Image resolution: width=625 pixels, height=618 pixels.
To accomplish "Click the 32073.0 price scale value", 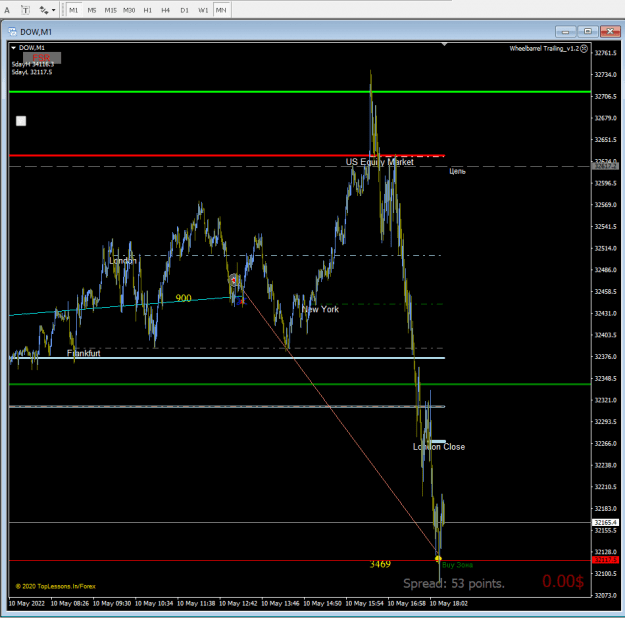I will point(605,595).
